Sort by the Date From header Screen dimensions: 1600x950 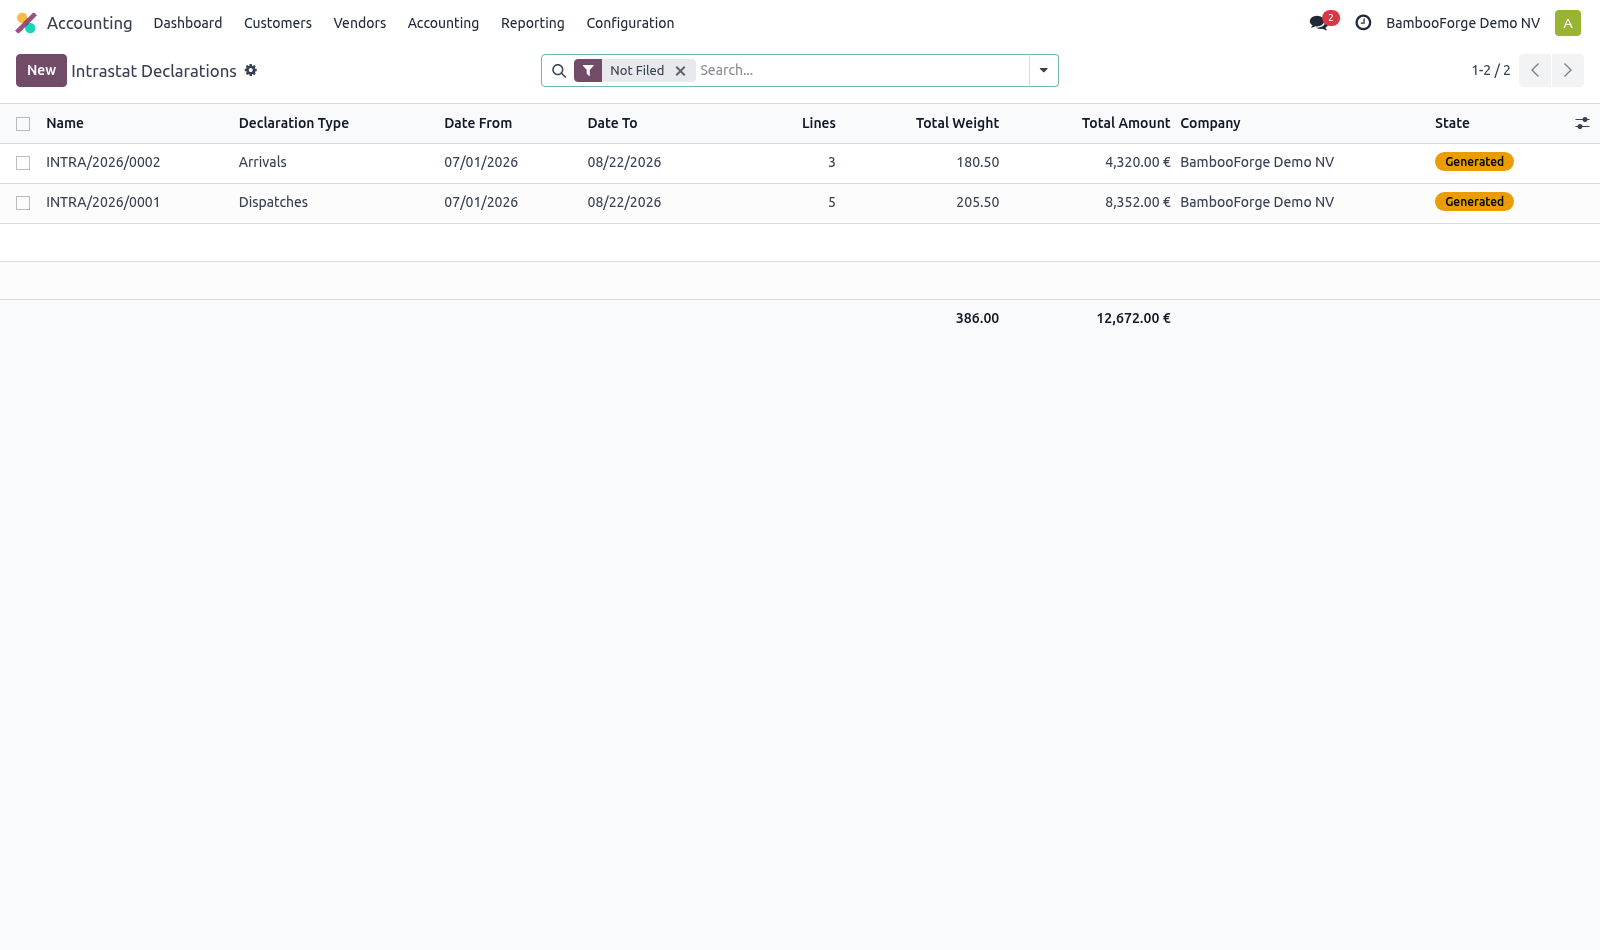click(x=478, y=123)
